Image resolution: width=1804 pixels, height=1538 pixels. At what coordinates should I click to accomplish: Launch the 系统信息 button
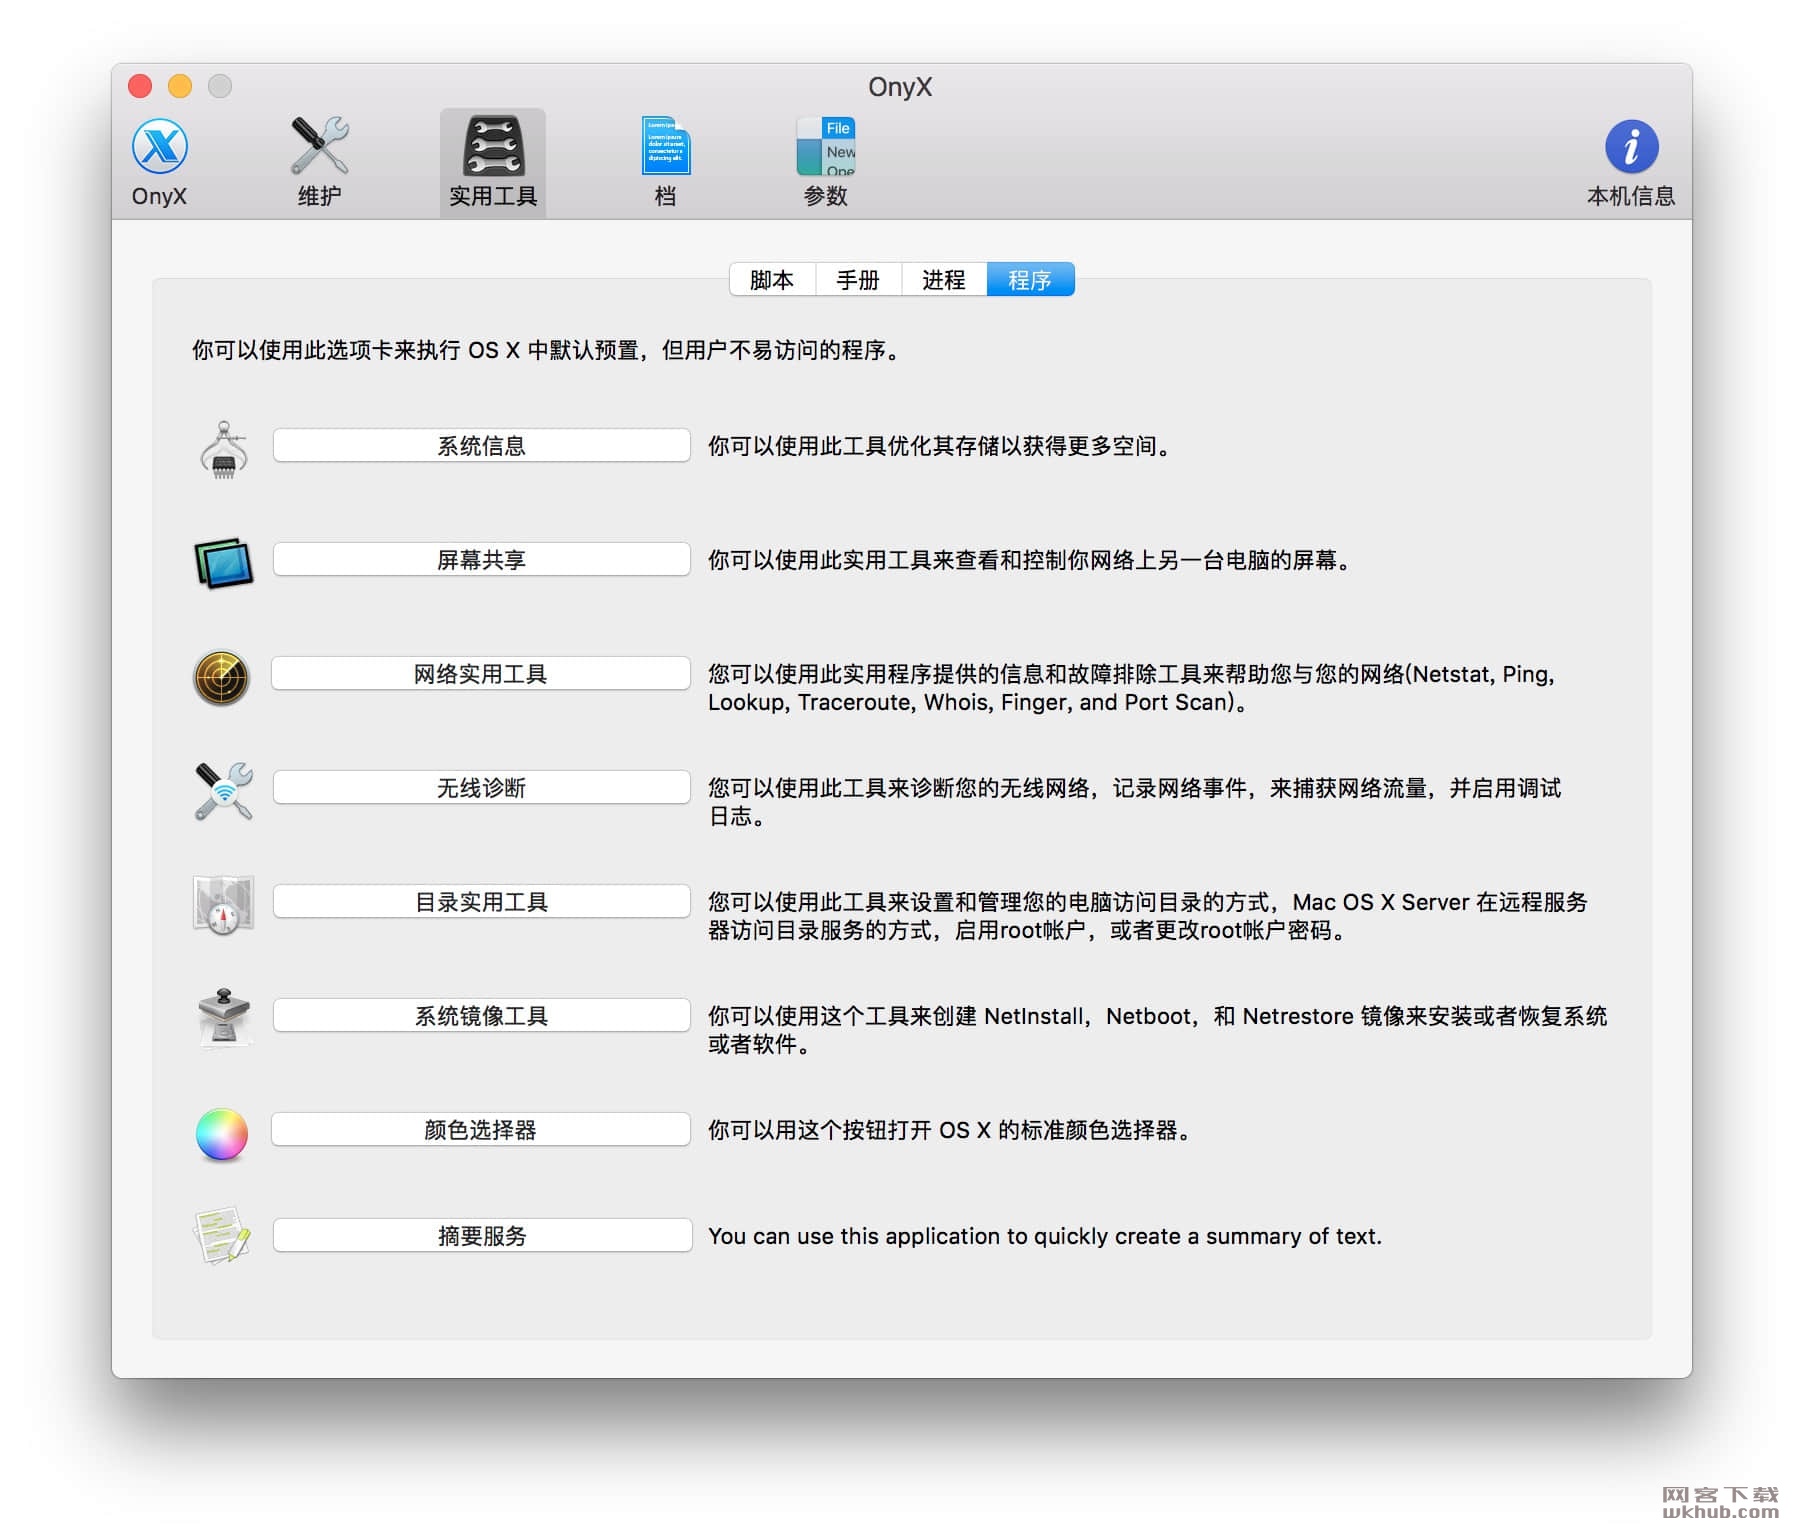[481, 446]
